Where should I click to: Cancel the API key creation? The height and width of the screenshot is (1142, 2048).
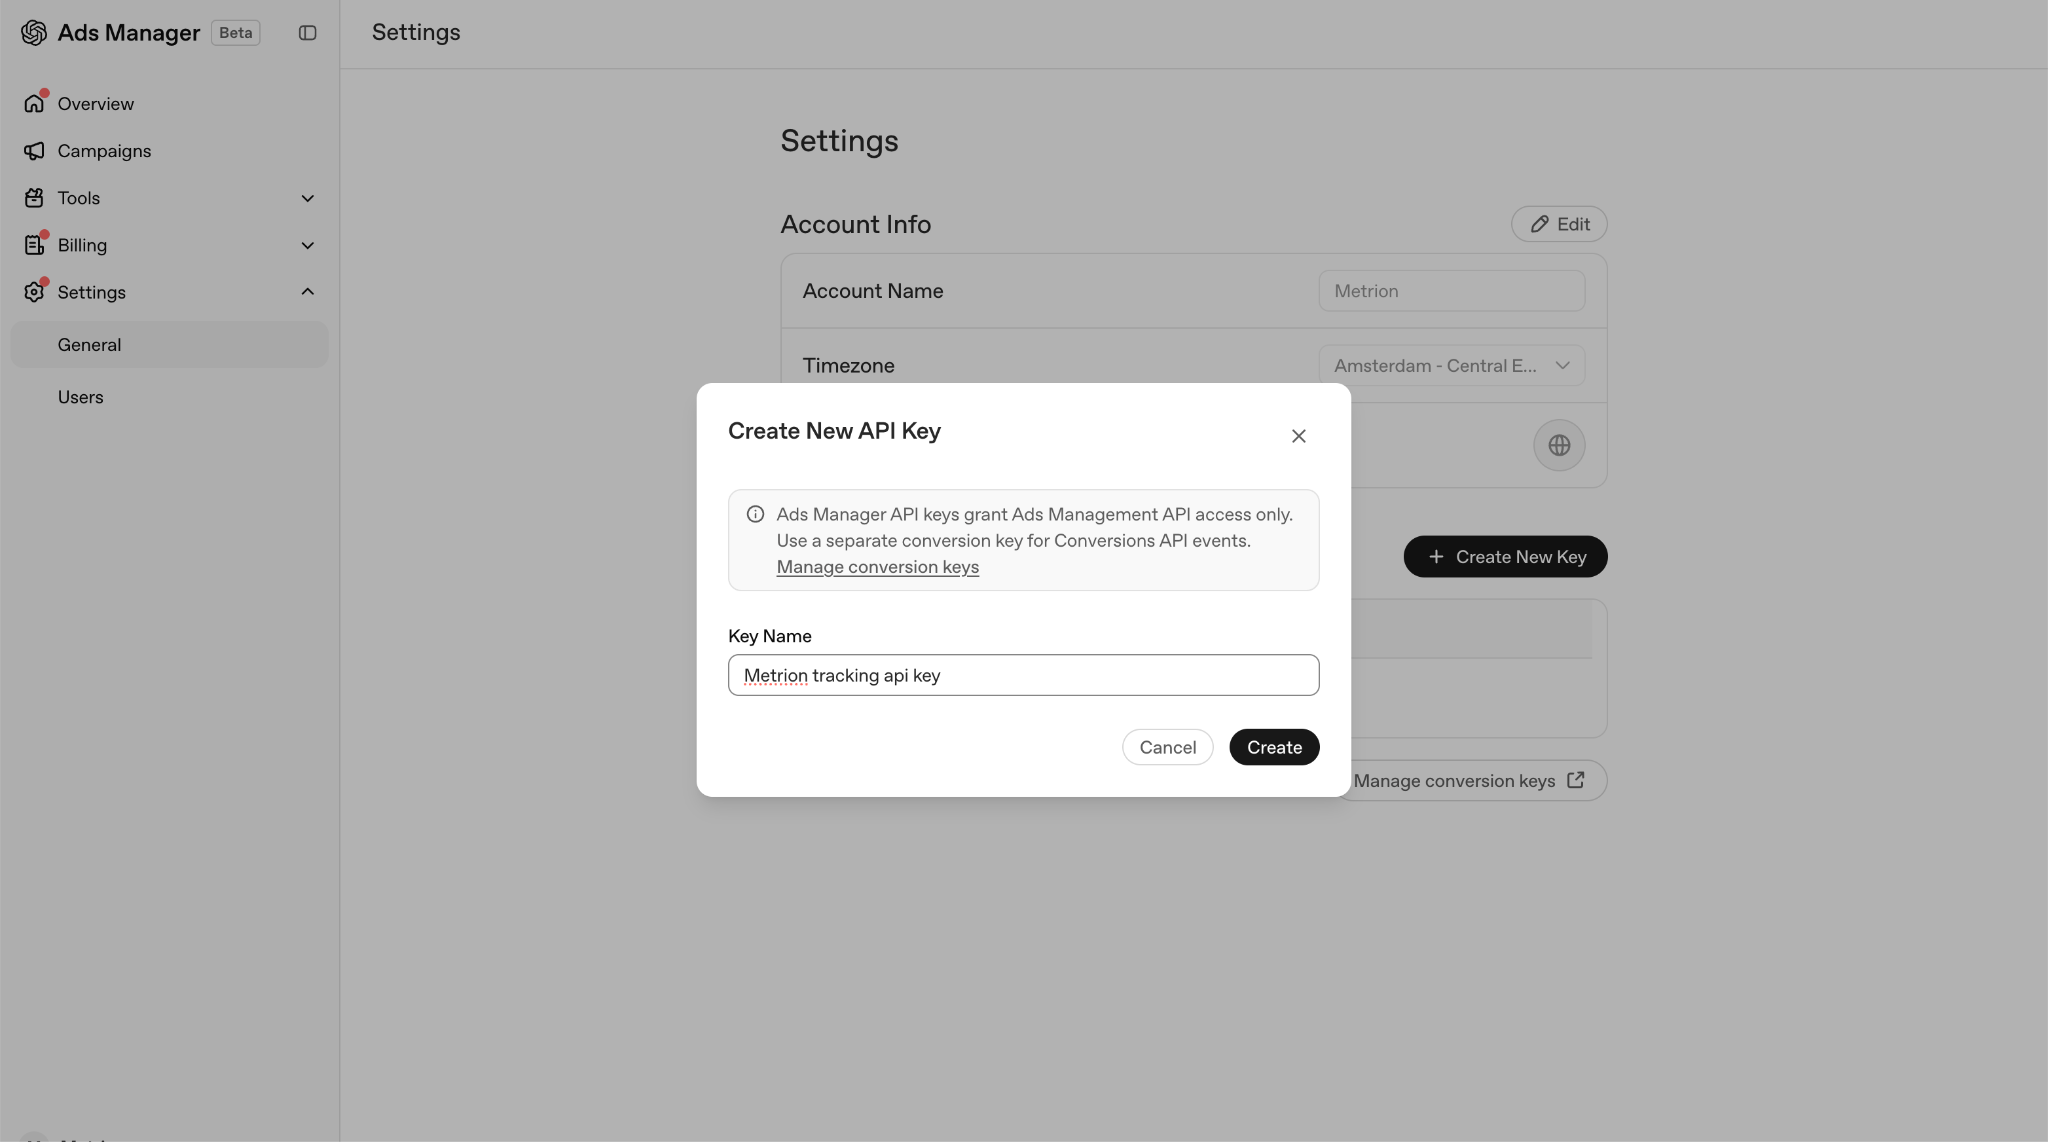click(x=1167, y=747)
